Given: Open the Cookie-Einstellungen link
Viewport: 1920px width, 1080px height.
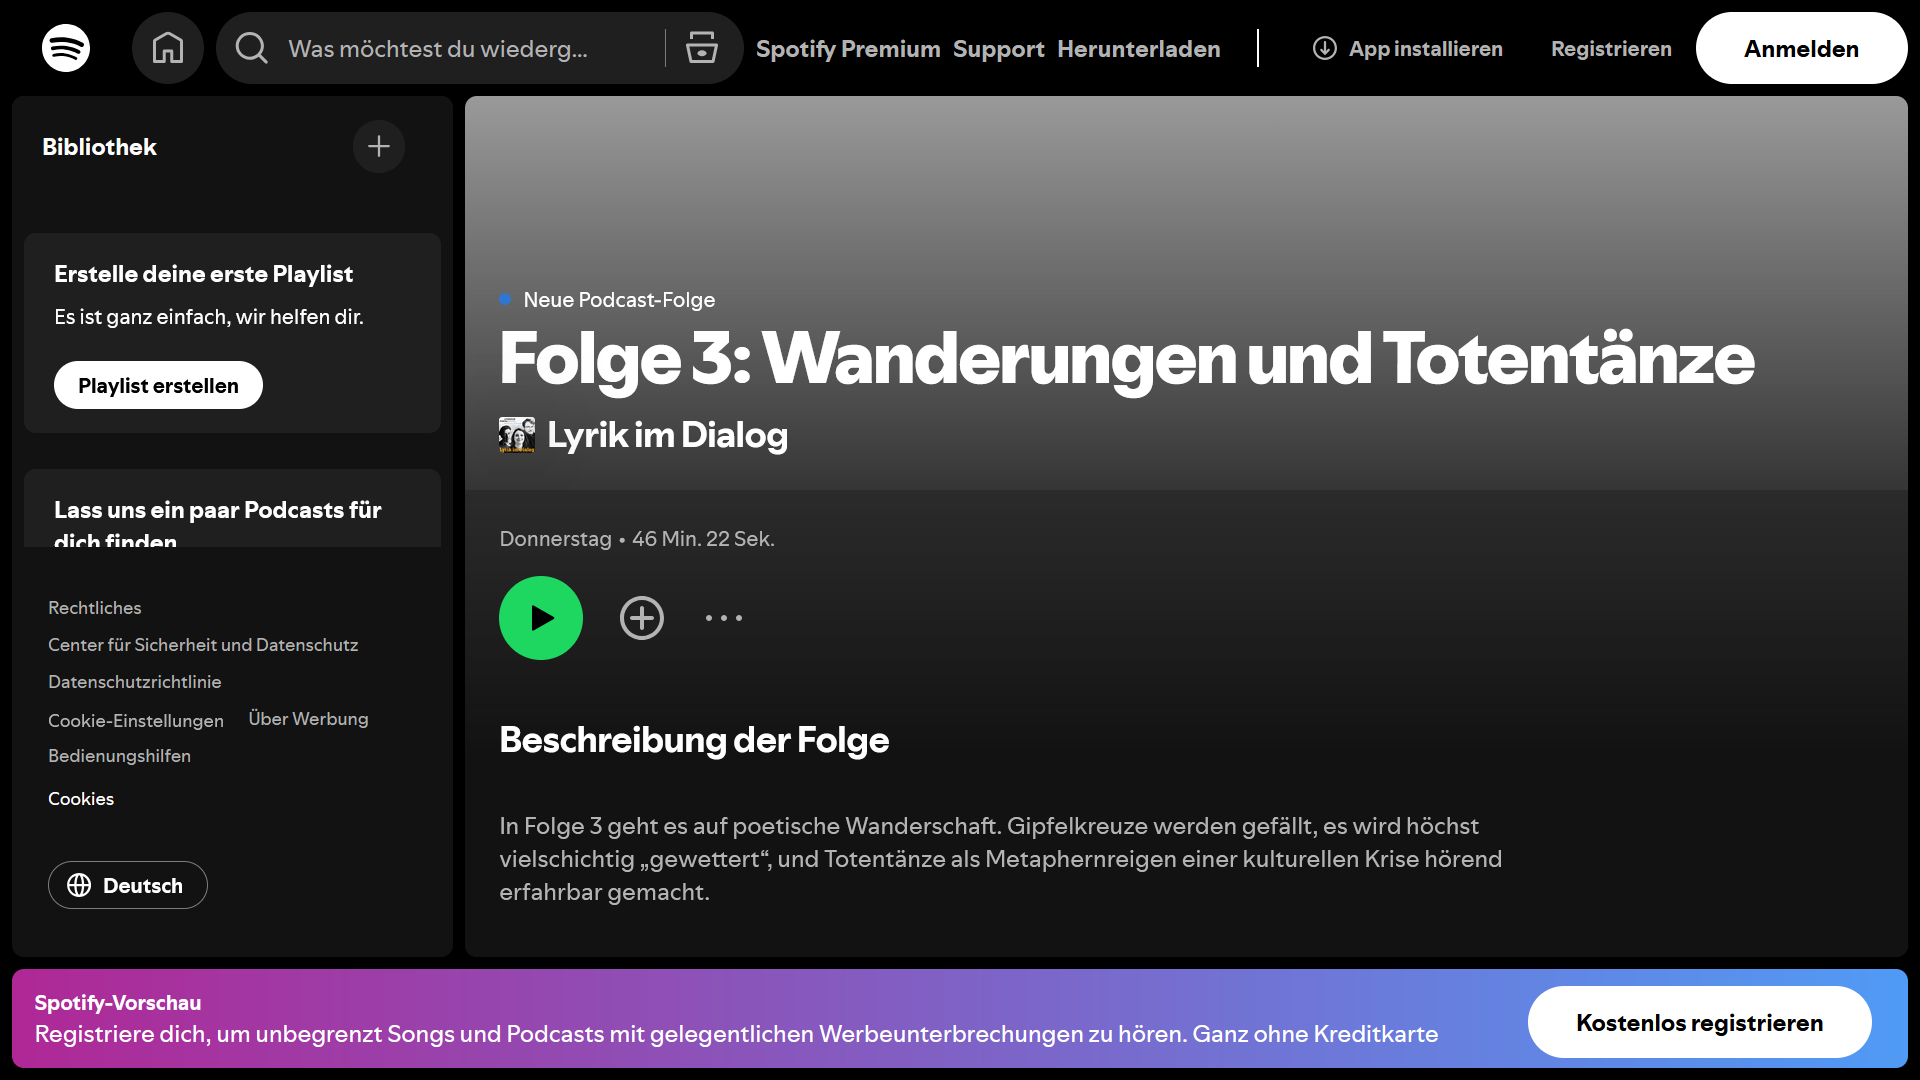Looking at the screenshot, I should click(x=136, y=720).
